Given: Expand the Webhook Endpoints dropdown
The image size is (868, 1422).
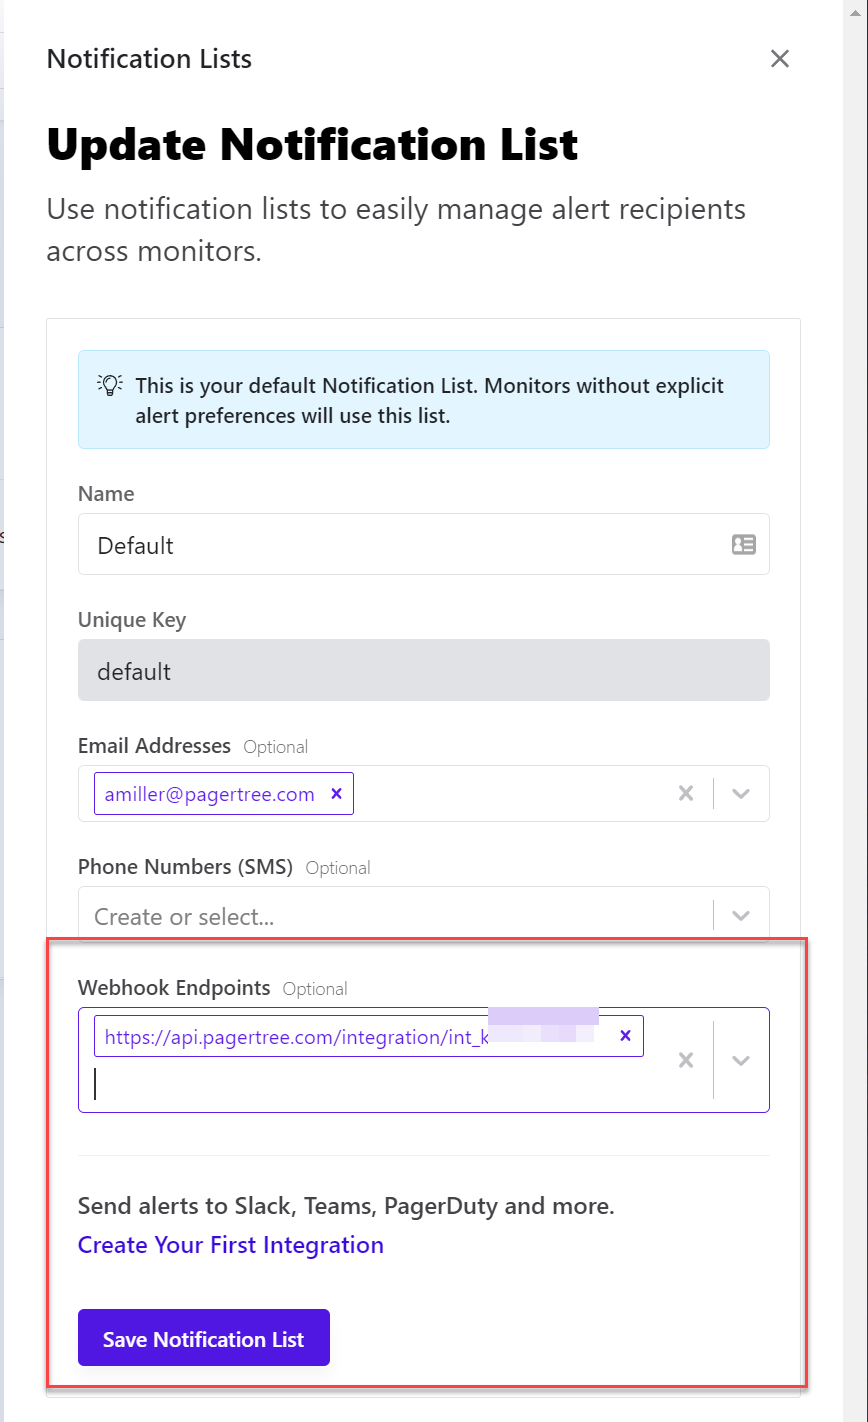Looking at the screenshot, I should [741, 1060].
